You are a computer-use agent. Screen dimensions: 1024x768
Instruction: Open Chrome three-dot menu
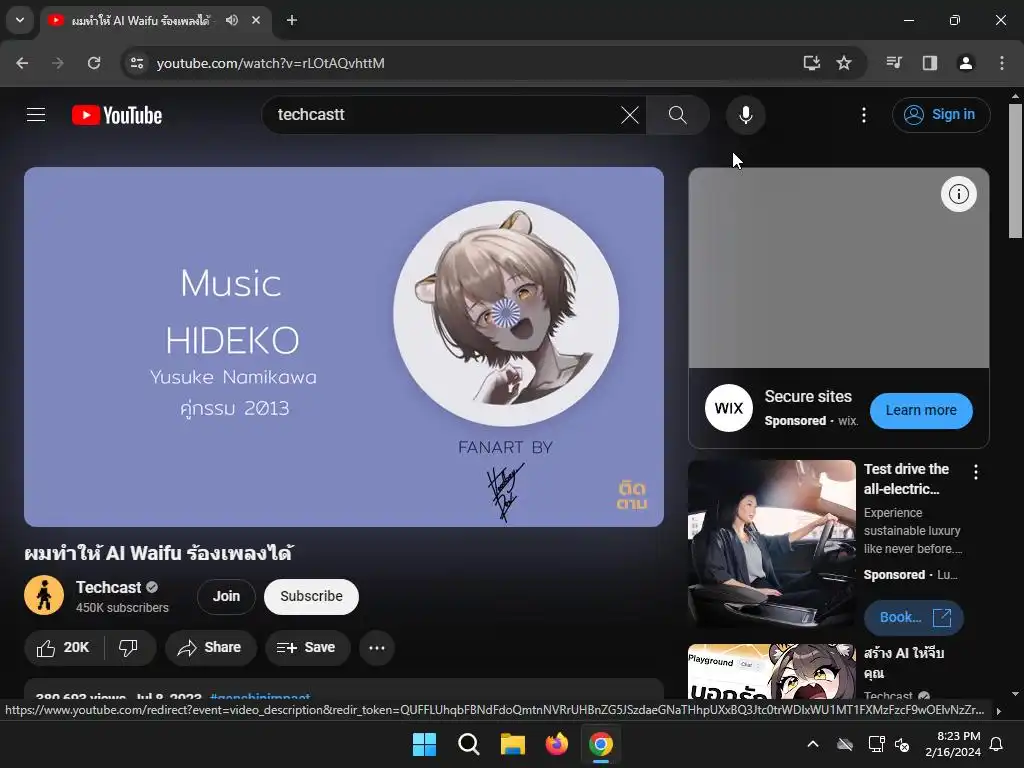pos(1002,63)
